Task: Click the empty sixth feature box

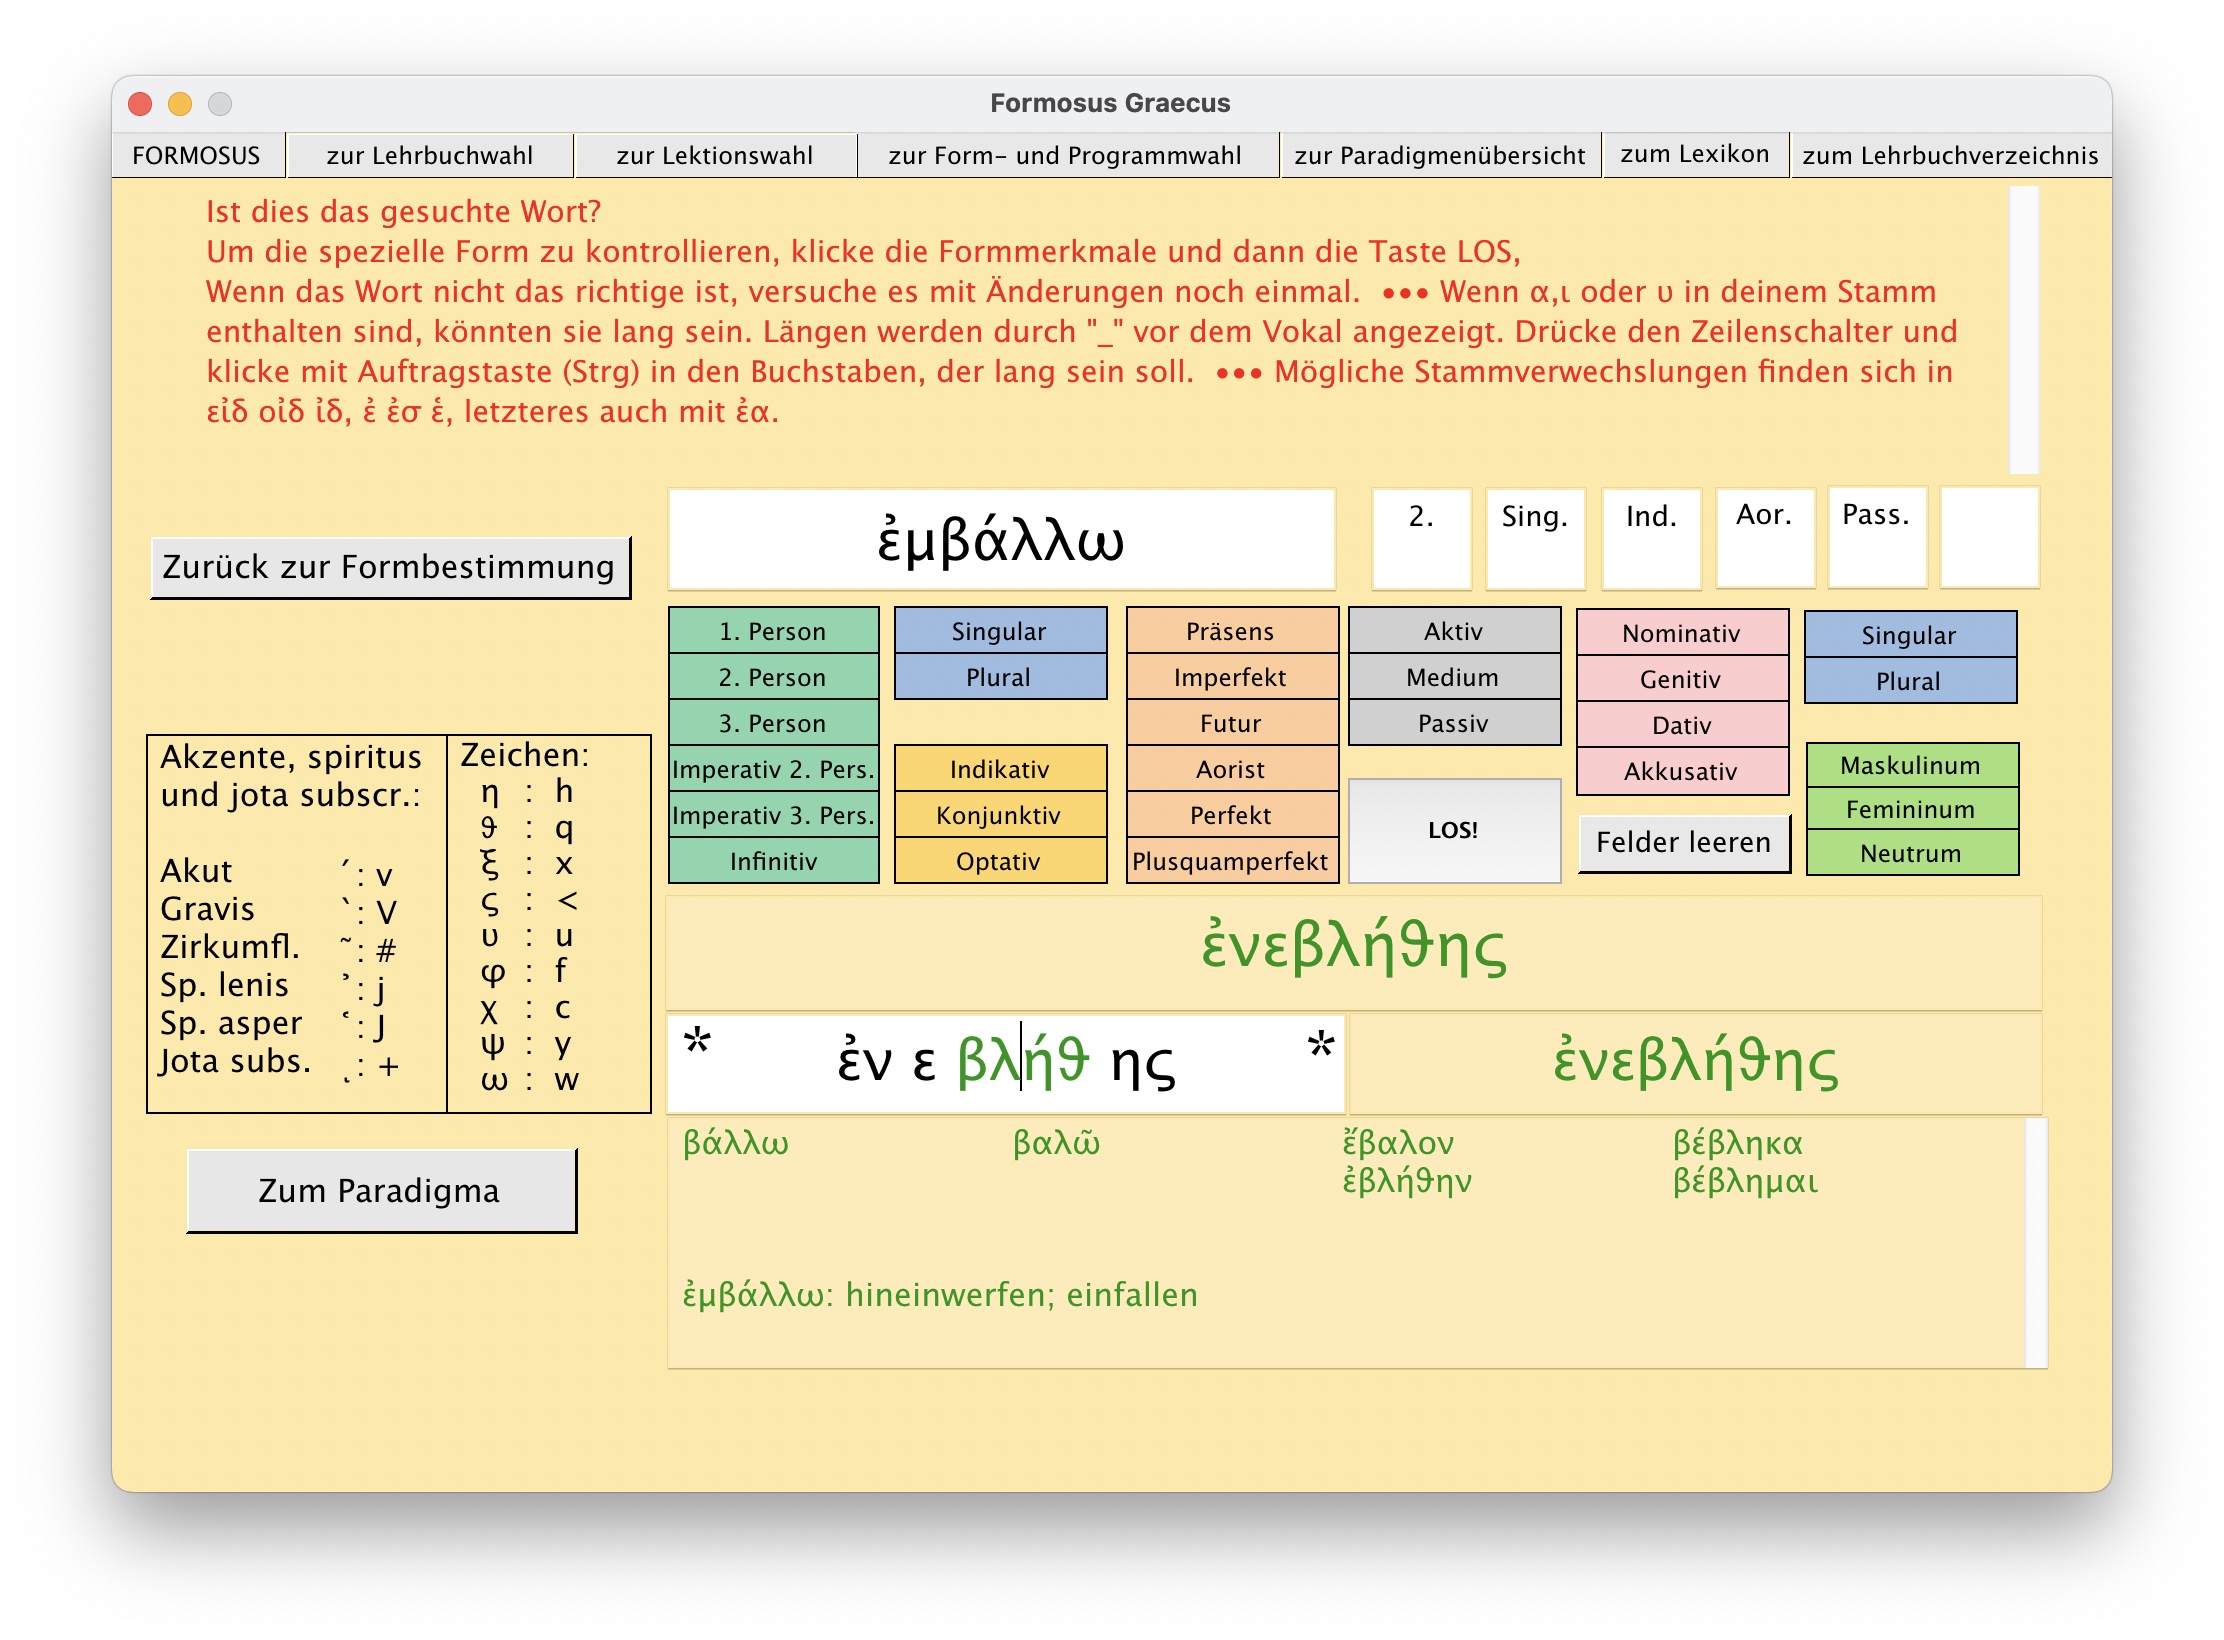Action: (1989, 538)
